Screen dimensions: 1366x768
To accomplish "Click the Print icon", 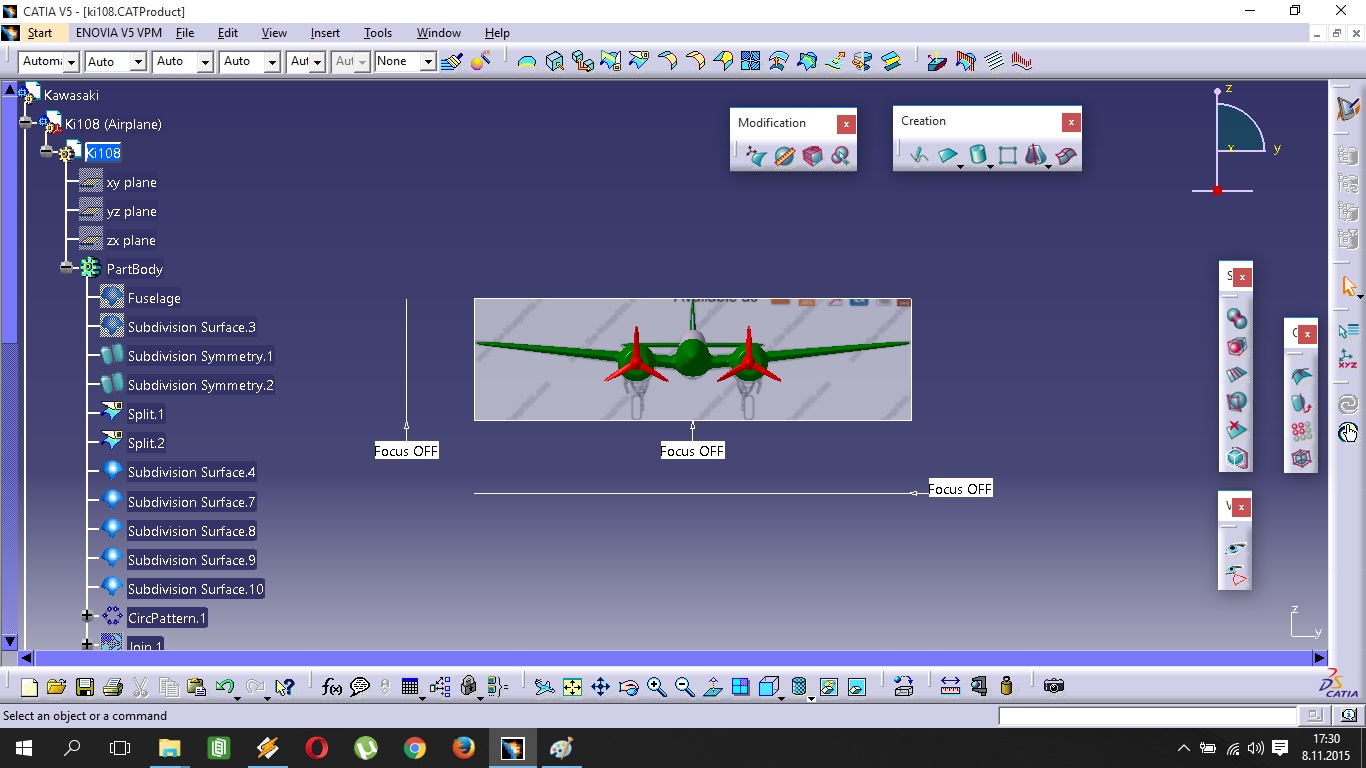I will pyautogui.click(x=112, y=687).
